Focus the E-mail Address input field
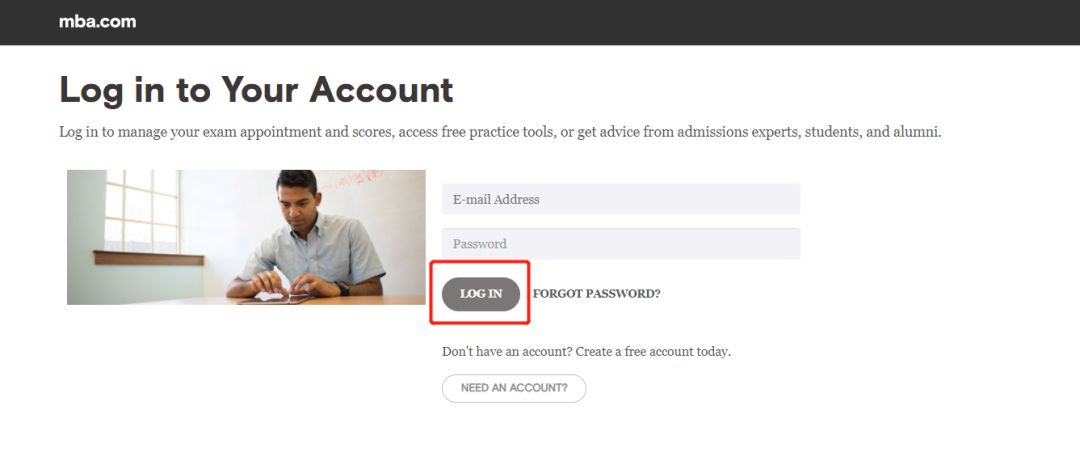This screenshot has height=469, width=1080. click(x=621, y=199)
